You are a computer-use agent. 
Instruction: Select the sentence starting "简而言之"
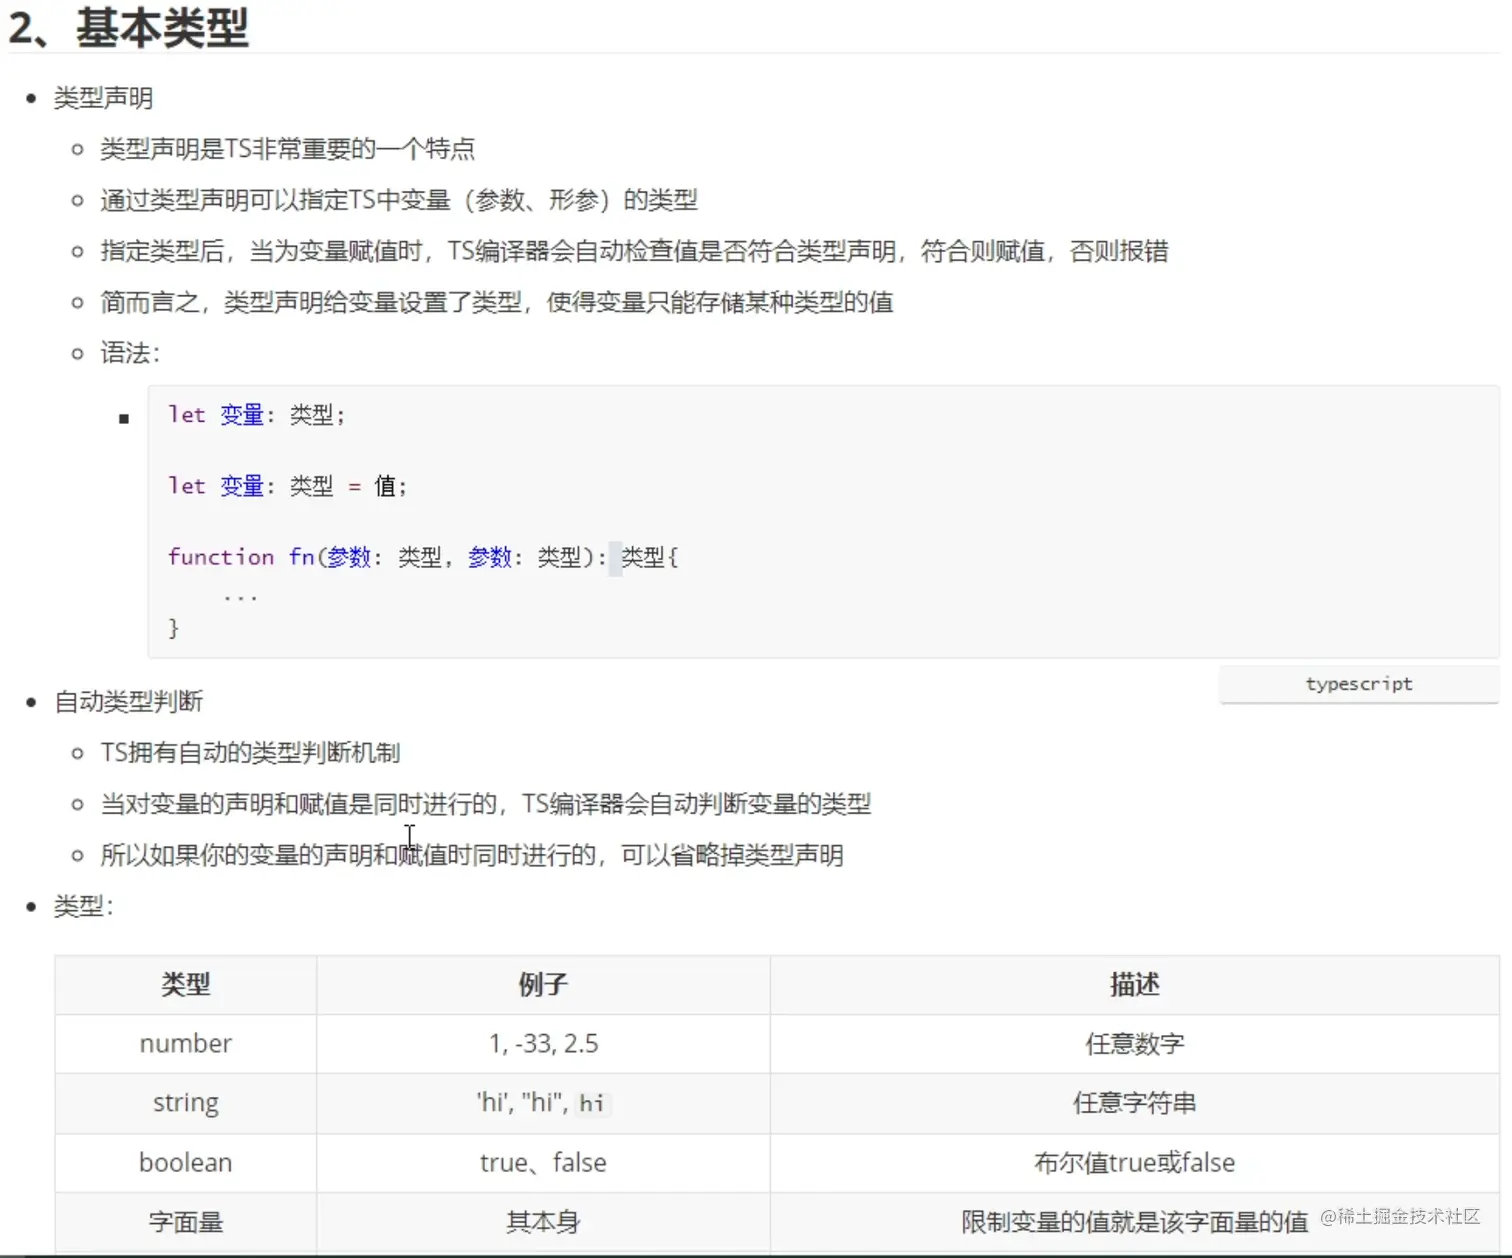pyautogui.click(x=496, y=302)
